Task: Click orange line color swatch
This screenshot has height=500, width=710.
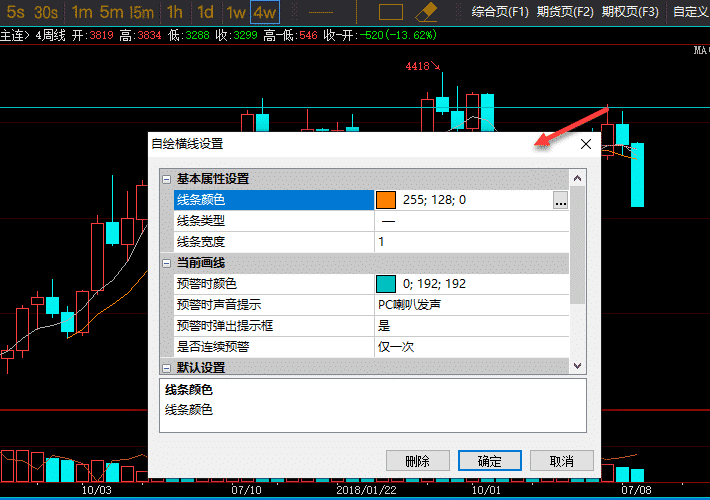Action: pos(386,200)
